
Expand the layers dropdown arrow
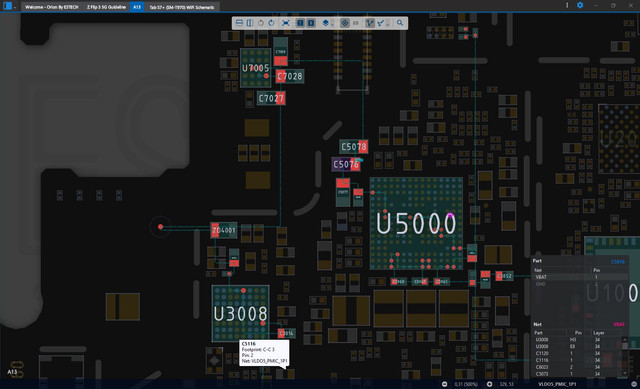[x=332, y=24]
